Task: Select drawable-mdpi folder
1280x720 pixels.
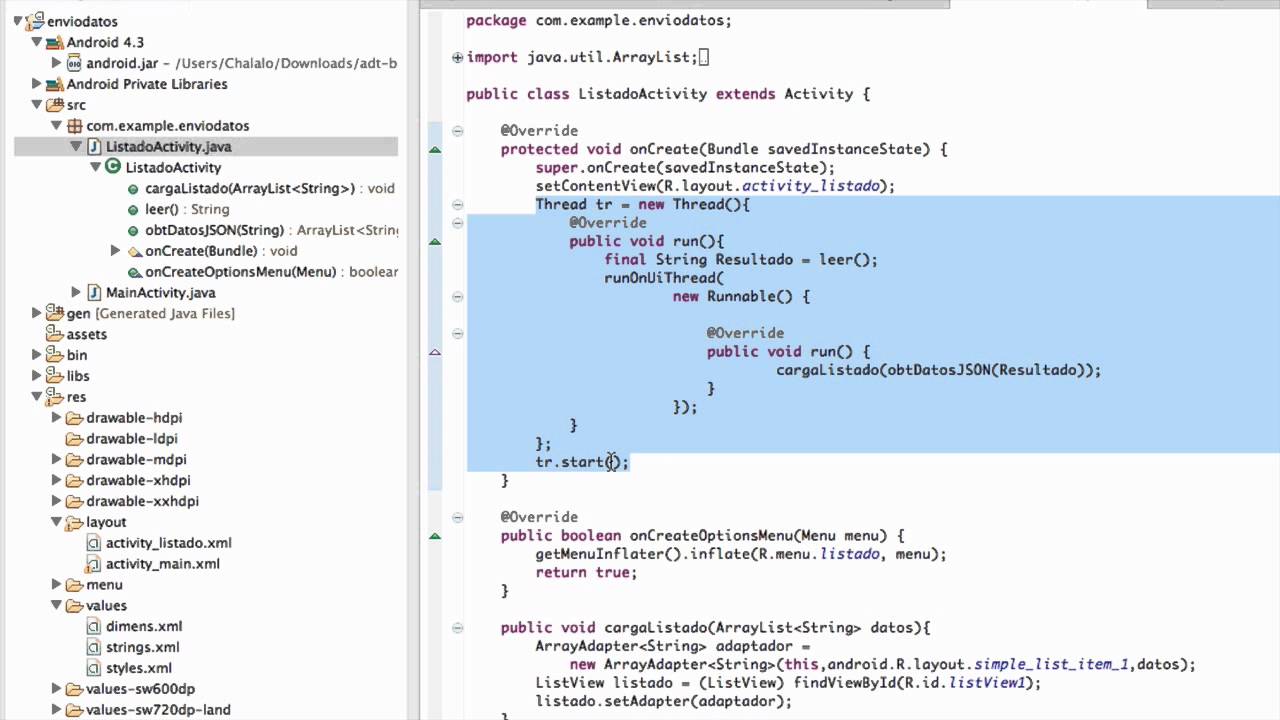Action: 136,460
